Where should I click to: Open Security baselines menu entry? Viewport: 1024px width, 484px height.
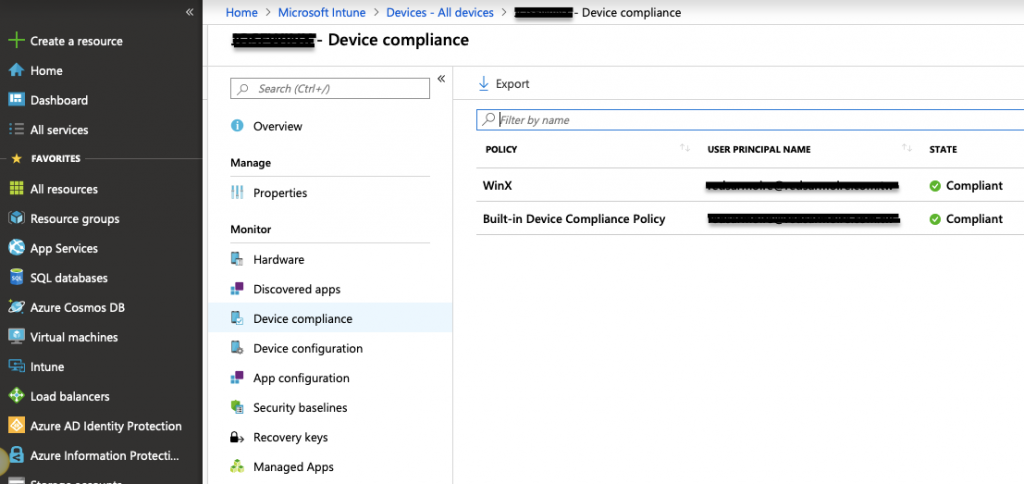[300, 408]
